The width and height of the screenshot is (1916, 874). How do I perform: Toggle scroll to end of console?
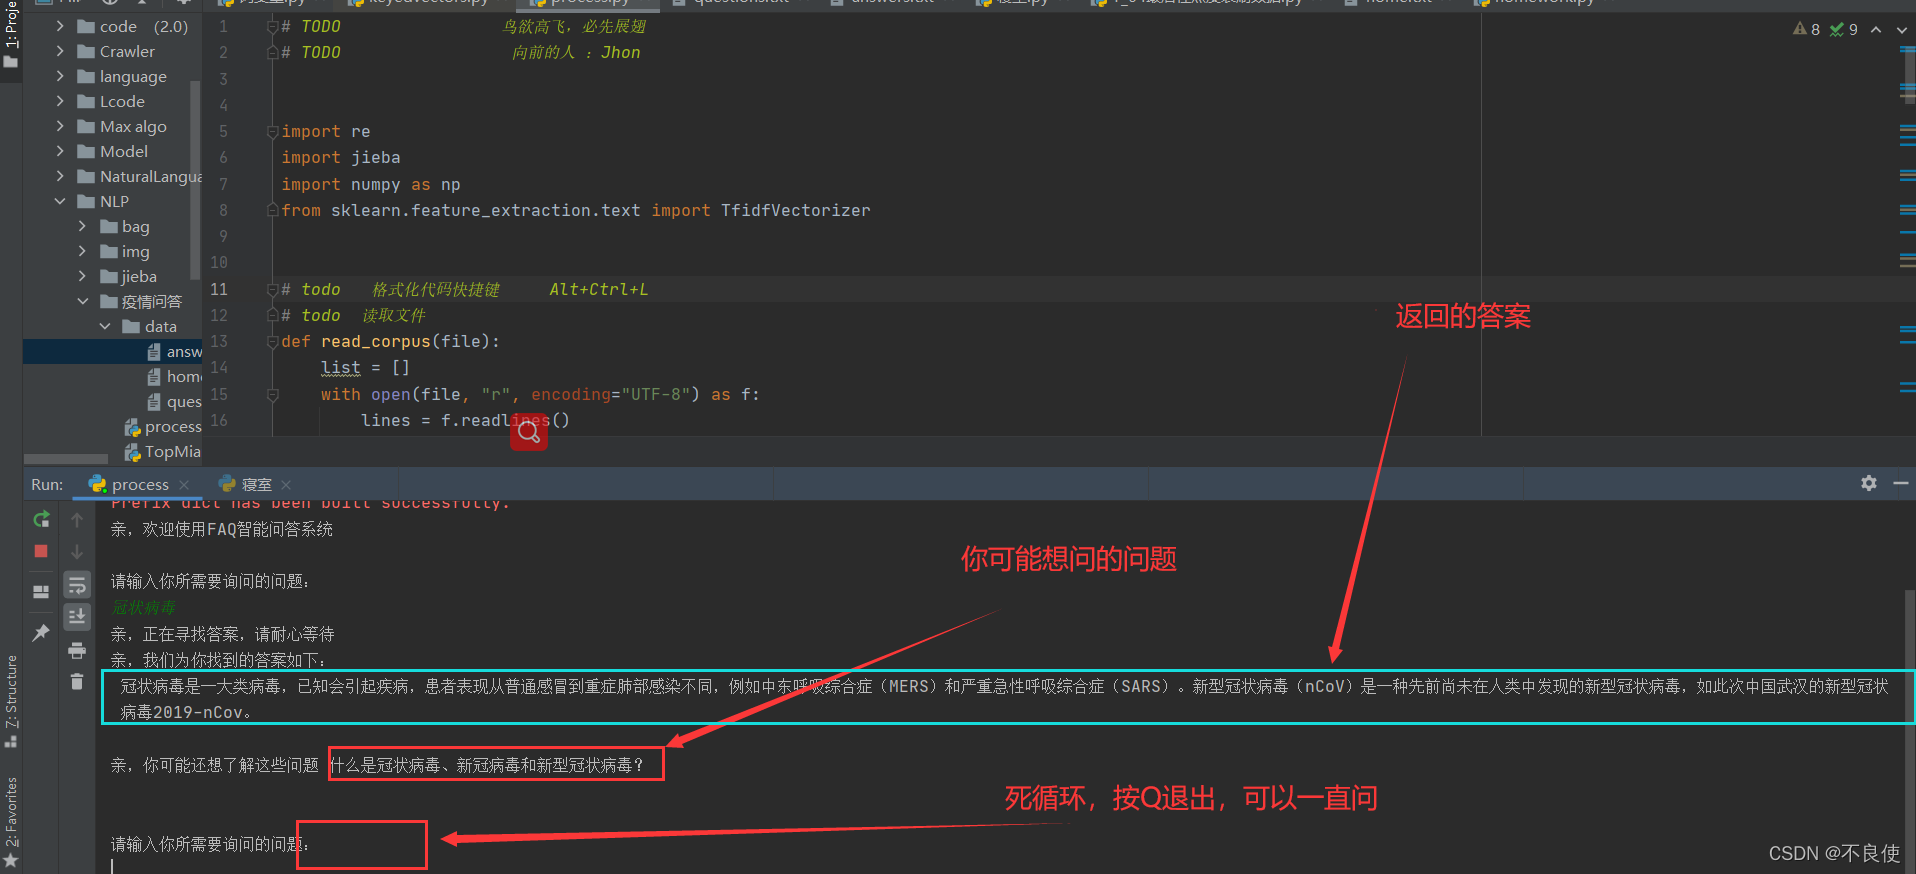click(77, 617)
